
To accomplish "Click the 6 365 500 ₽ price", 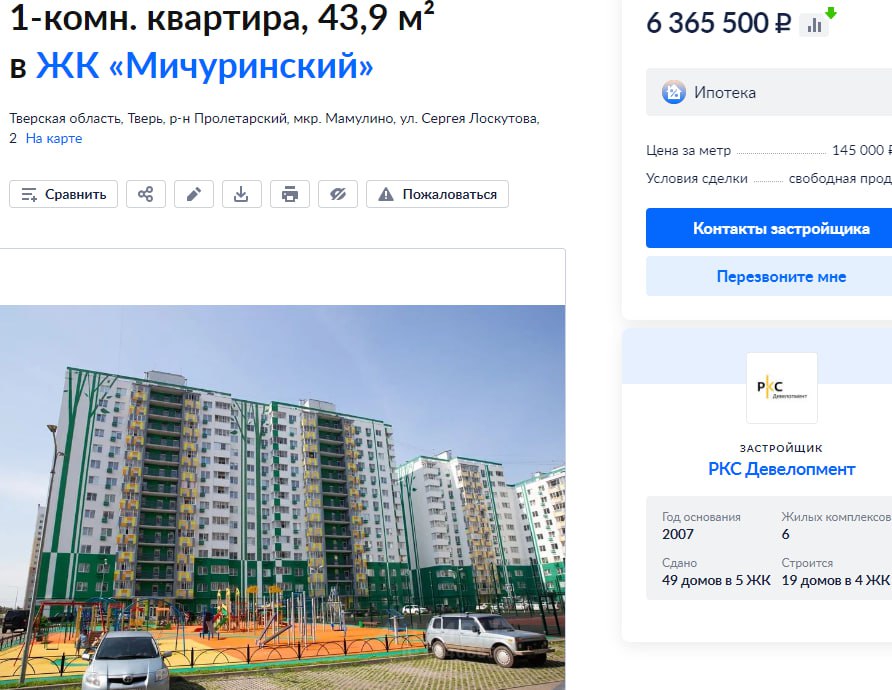I will click(x=718, y=23).
